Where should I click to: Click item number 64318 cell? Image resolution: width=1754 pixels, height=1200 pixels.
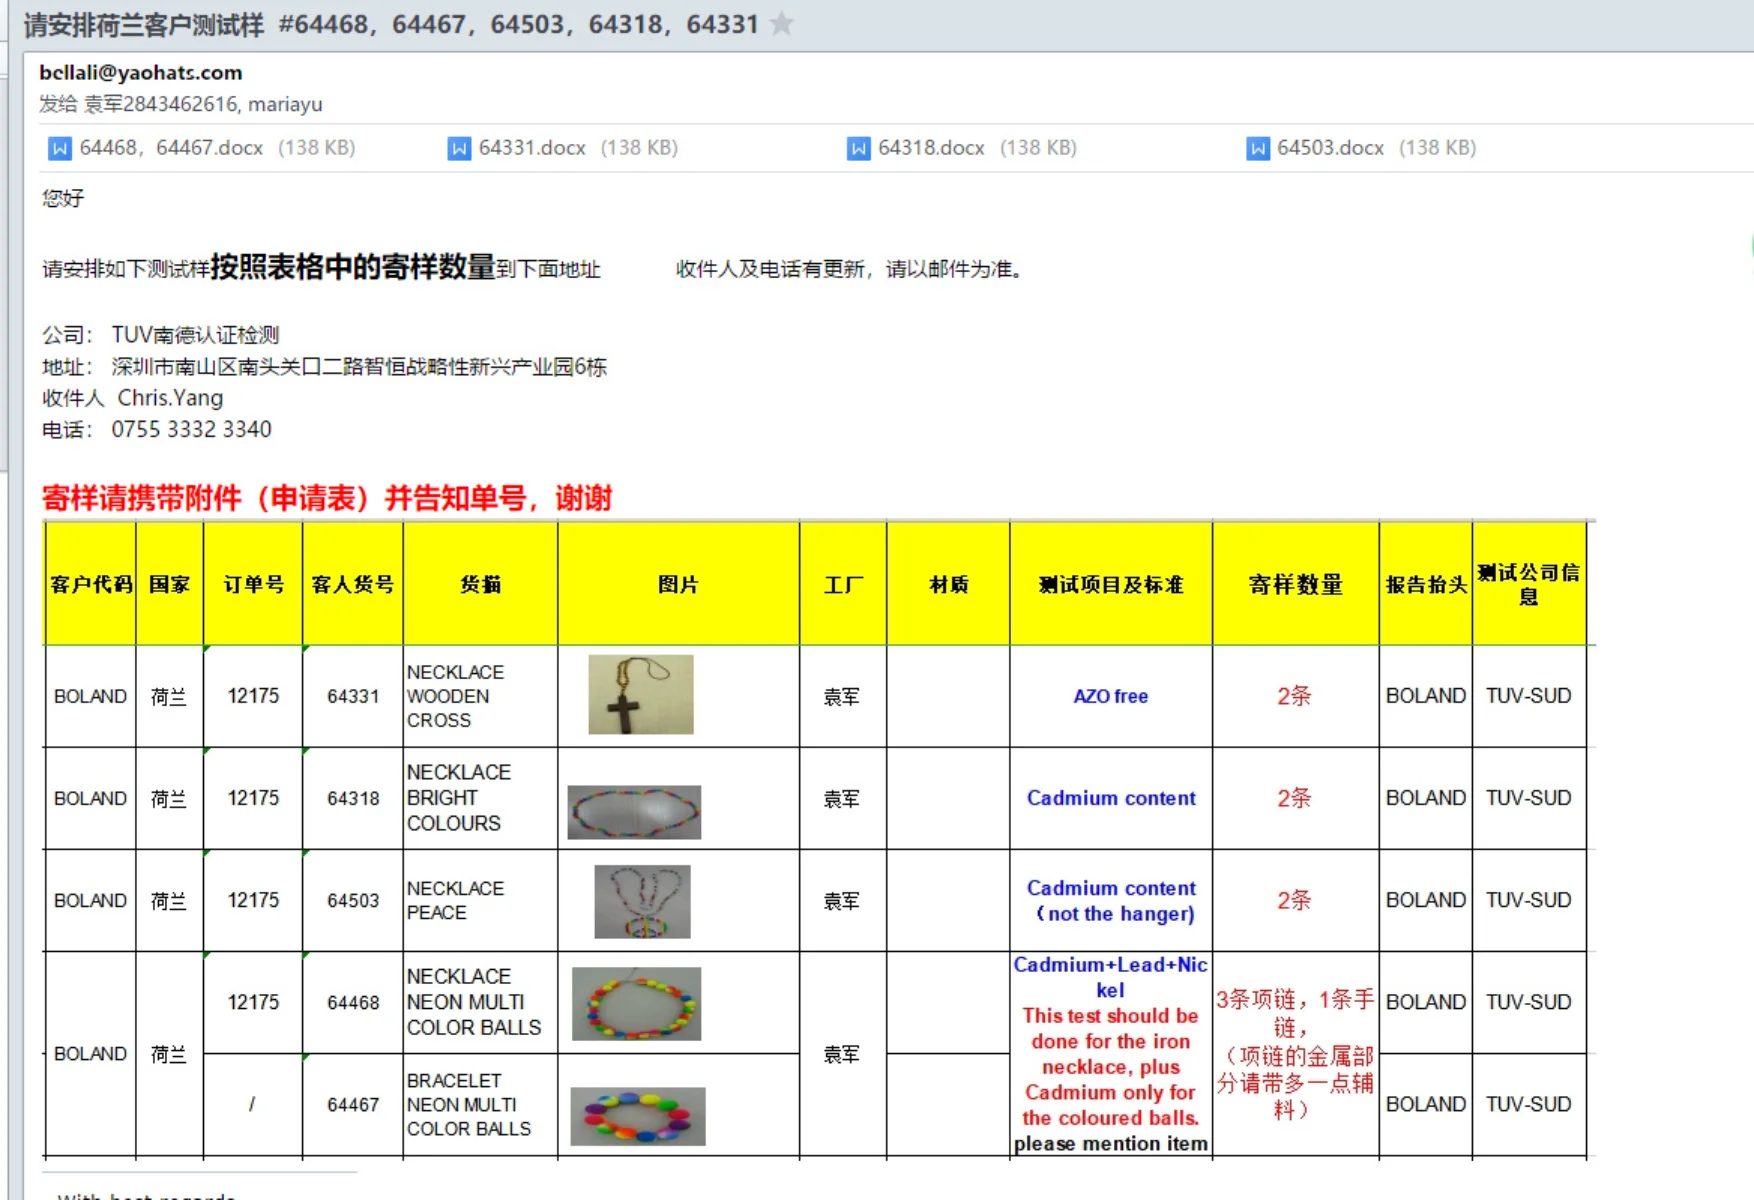point(353,798)
